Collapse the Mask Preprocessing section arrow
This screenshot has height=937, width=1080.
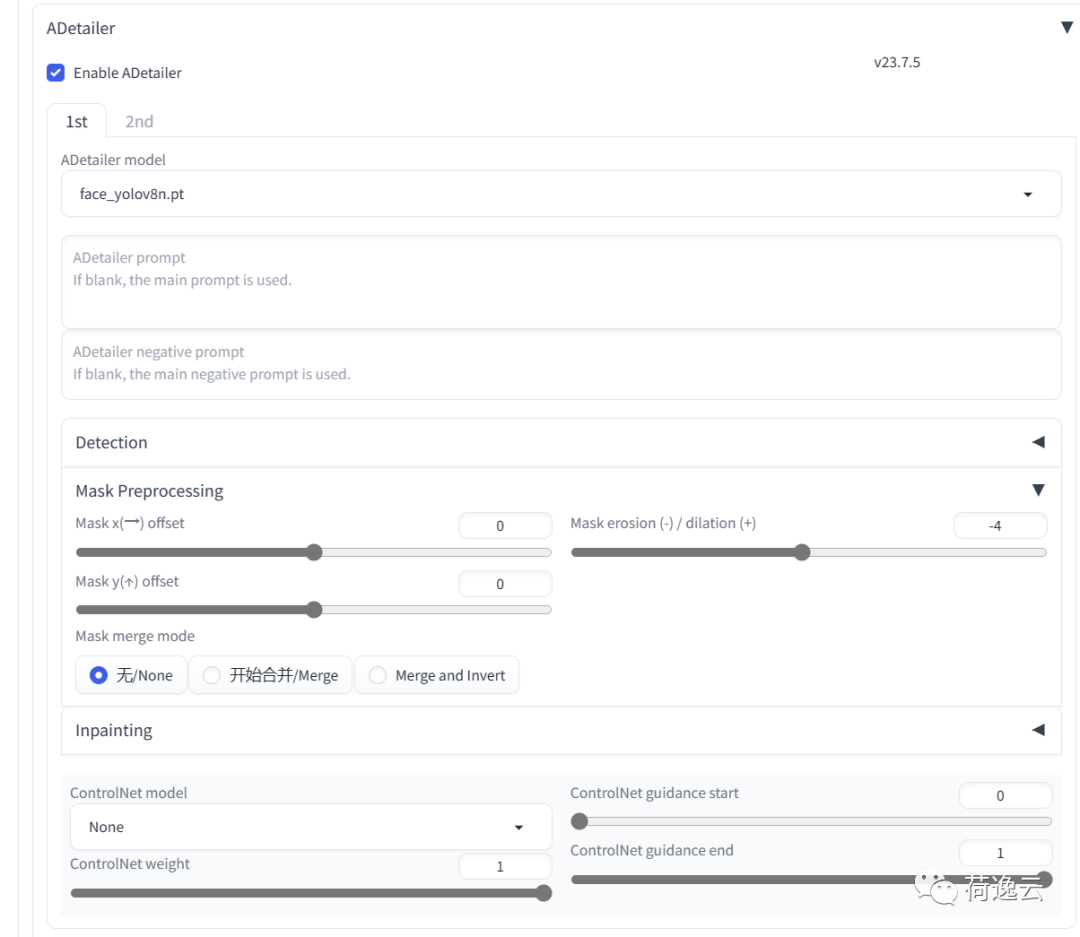pos(1038,490)
